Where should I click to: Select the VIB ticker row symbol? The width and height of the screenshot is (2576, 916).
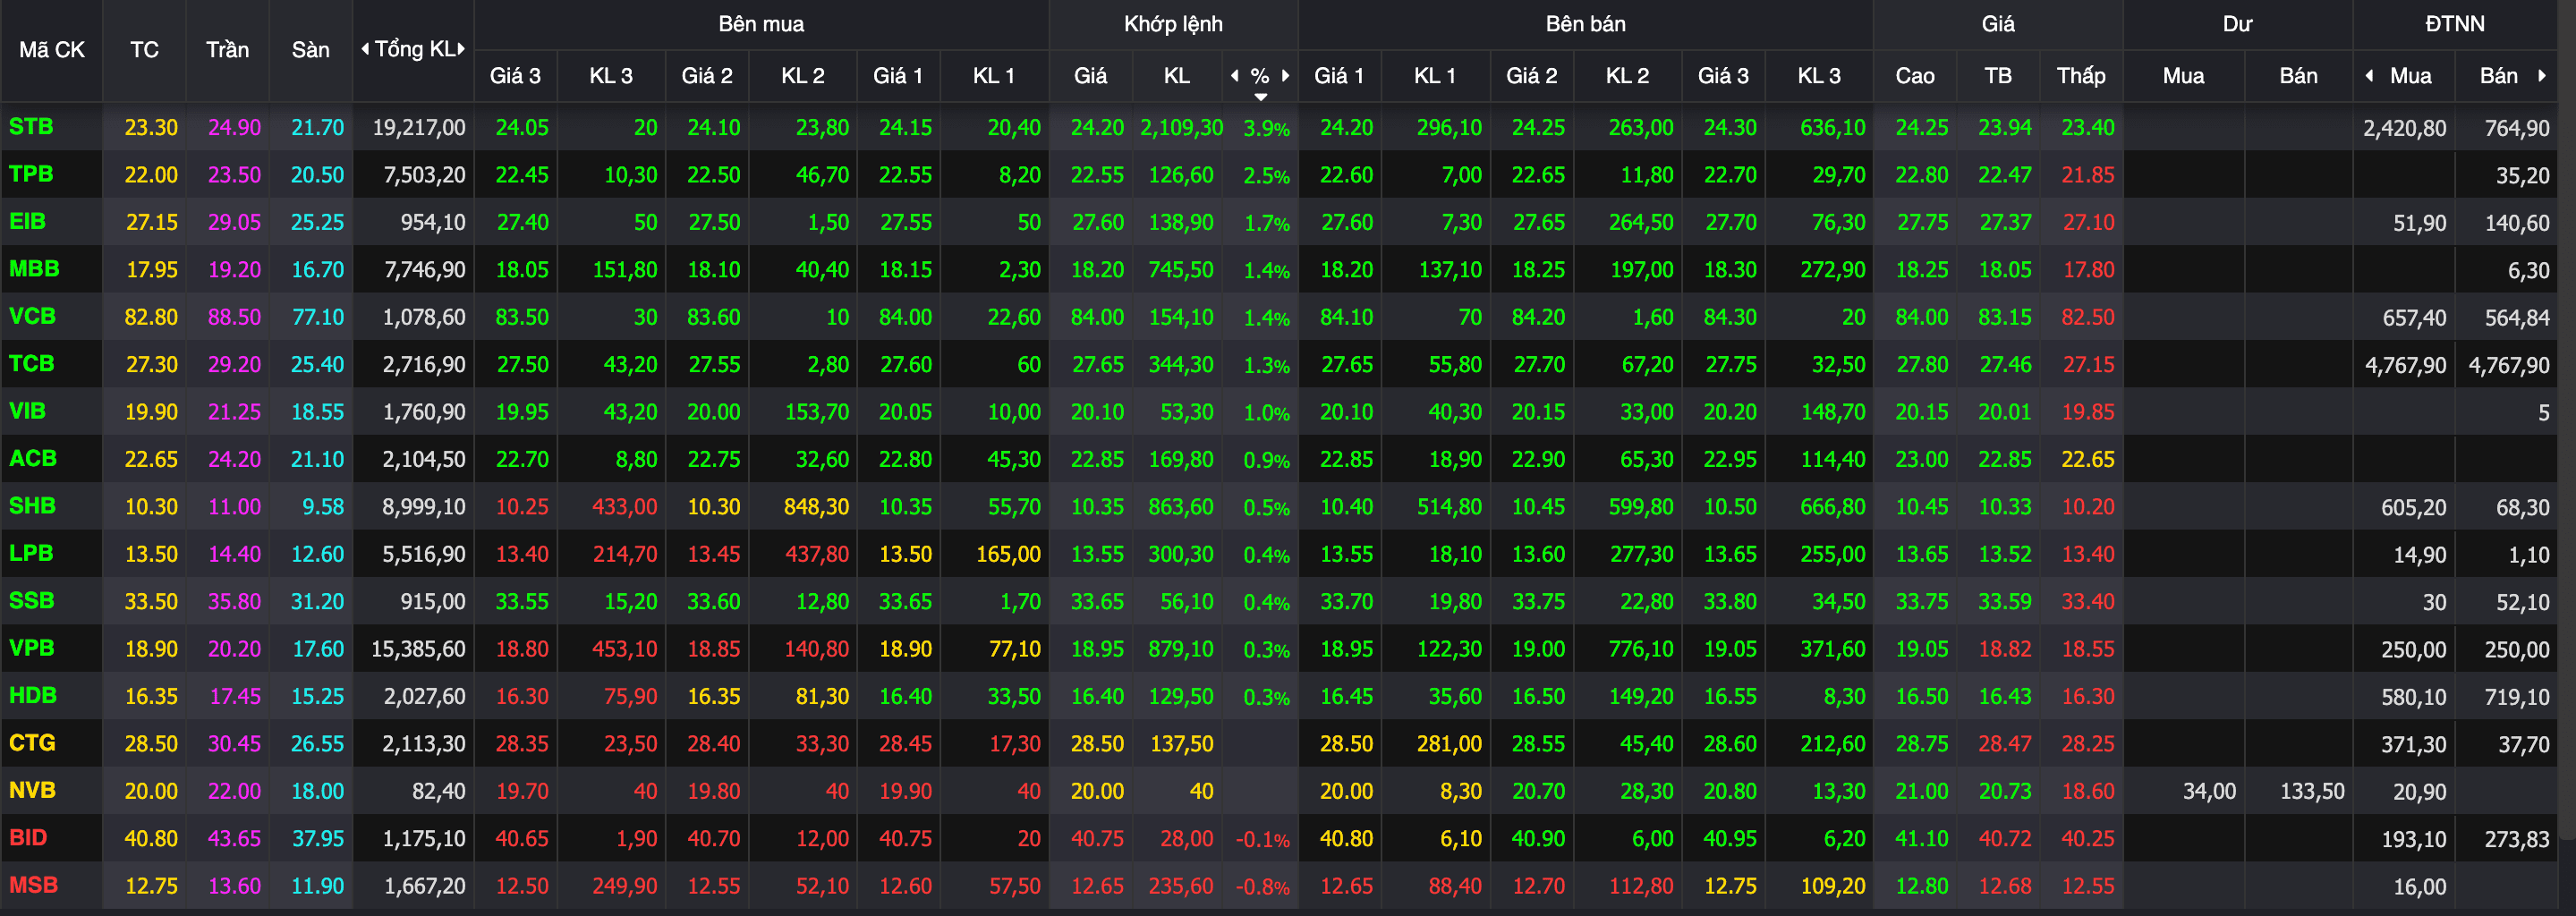tap(27, 411)
